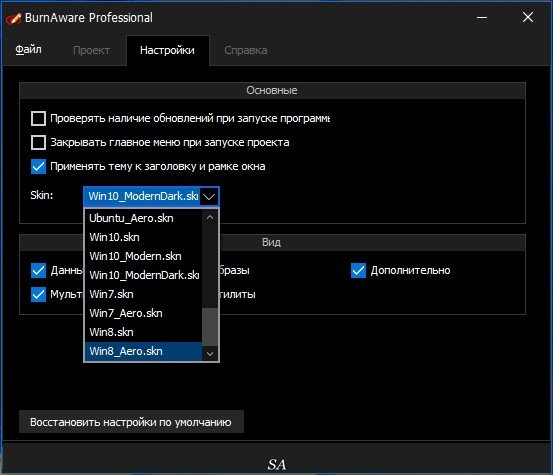
Task: Uncheck Применять тему к заголовку и рамке окна
Action: tap(38, 166)
